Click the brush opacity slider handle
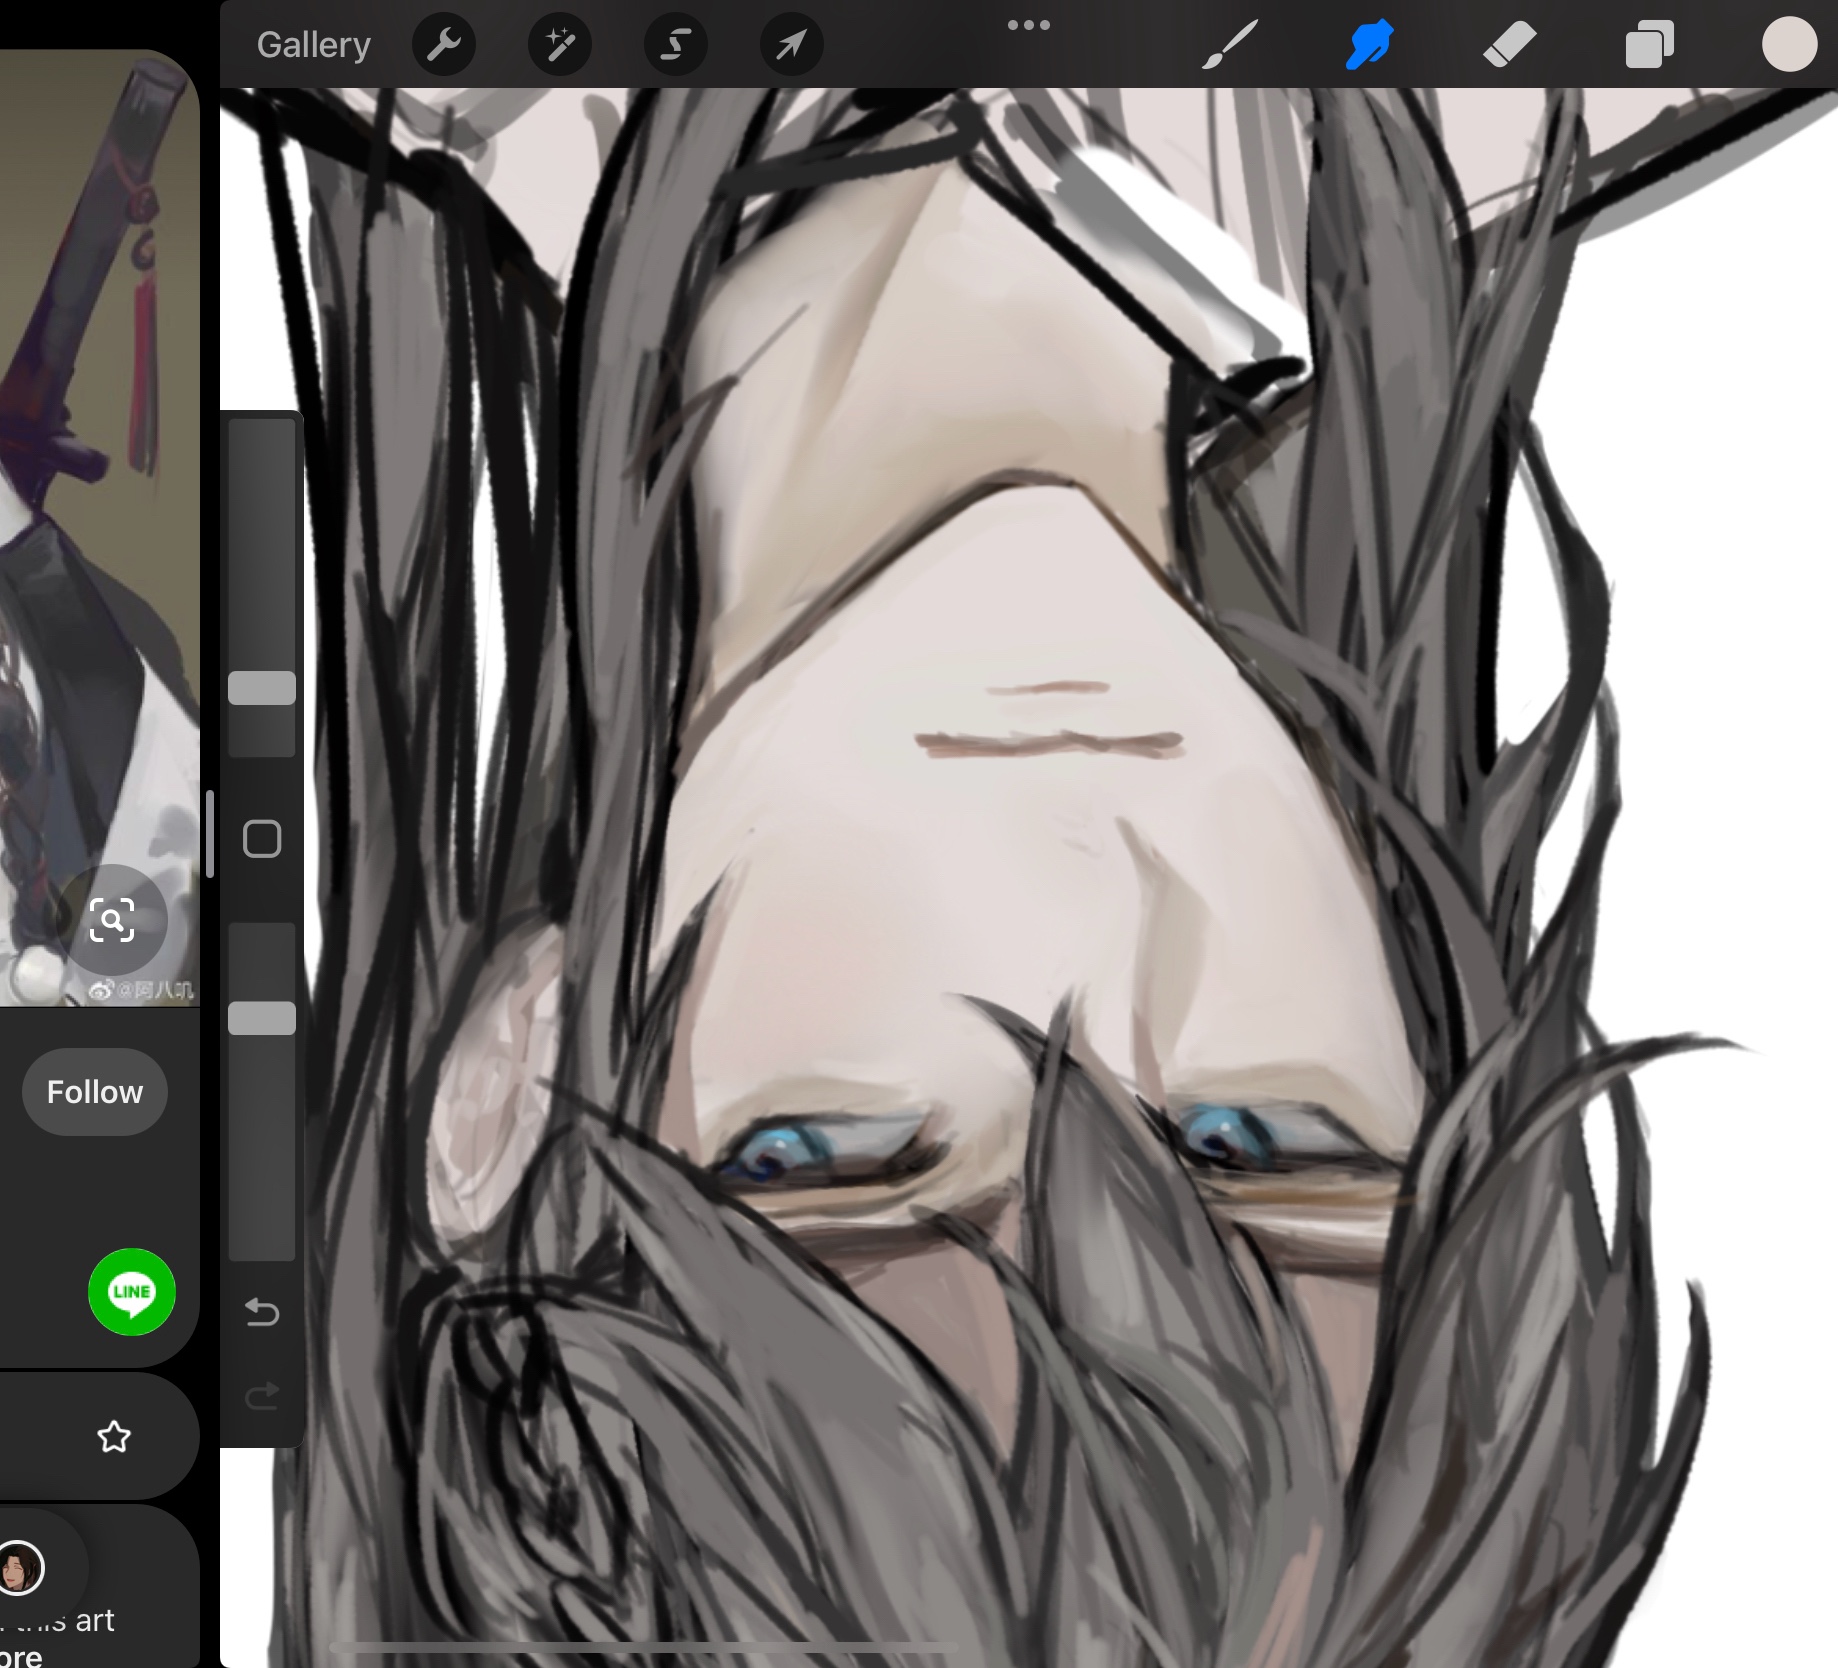The width and height of the screenshot is (1838, 1668). (262, 1018)
